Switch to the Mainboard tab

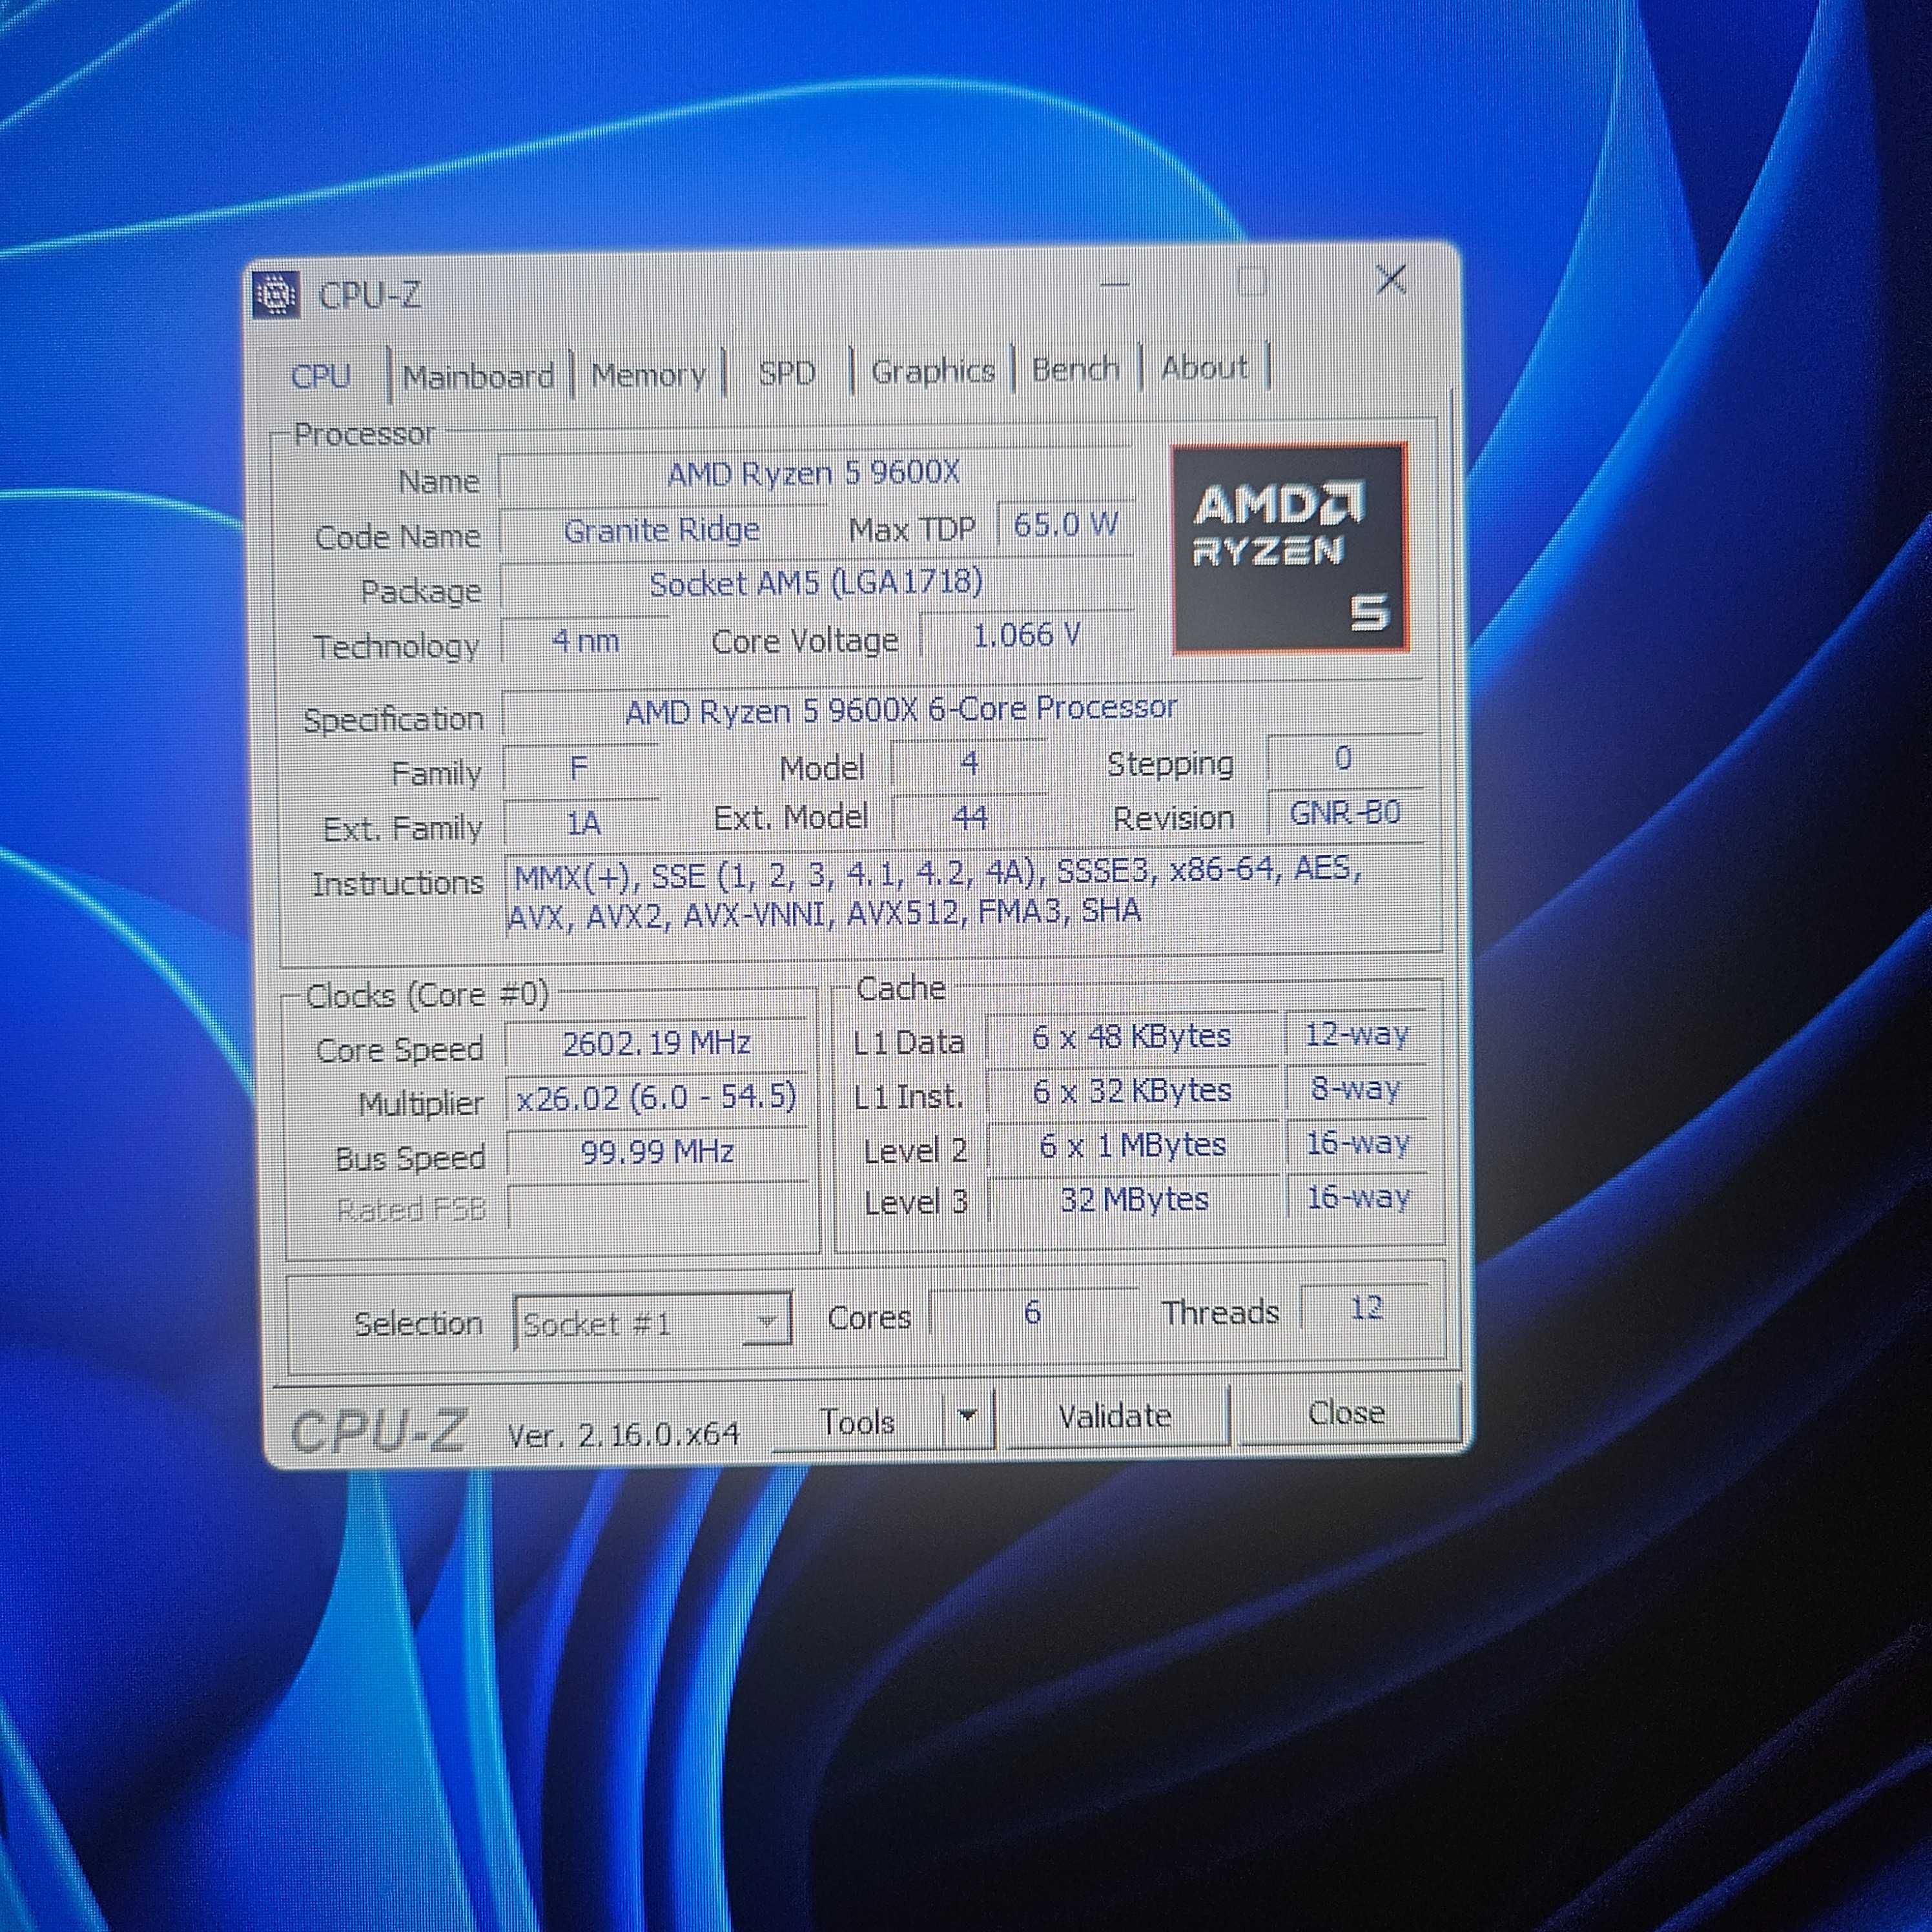point(478,377)
